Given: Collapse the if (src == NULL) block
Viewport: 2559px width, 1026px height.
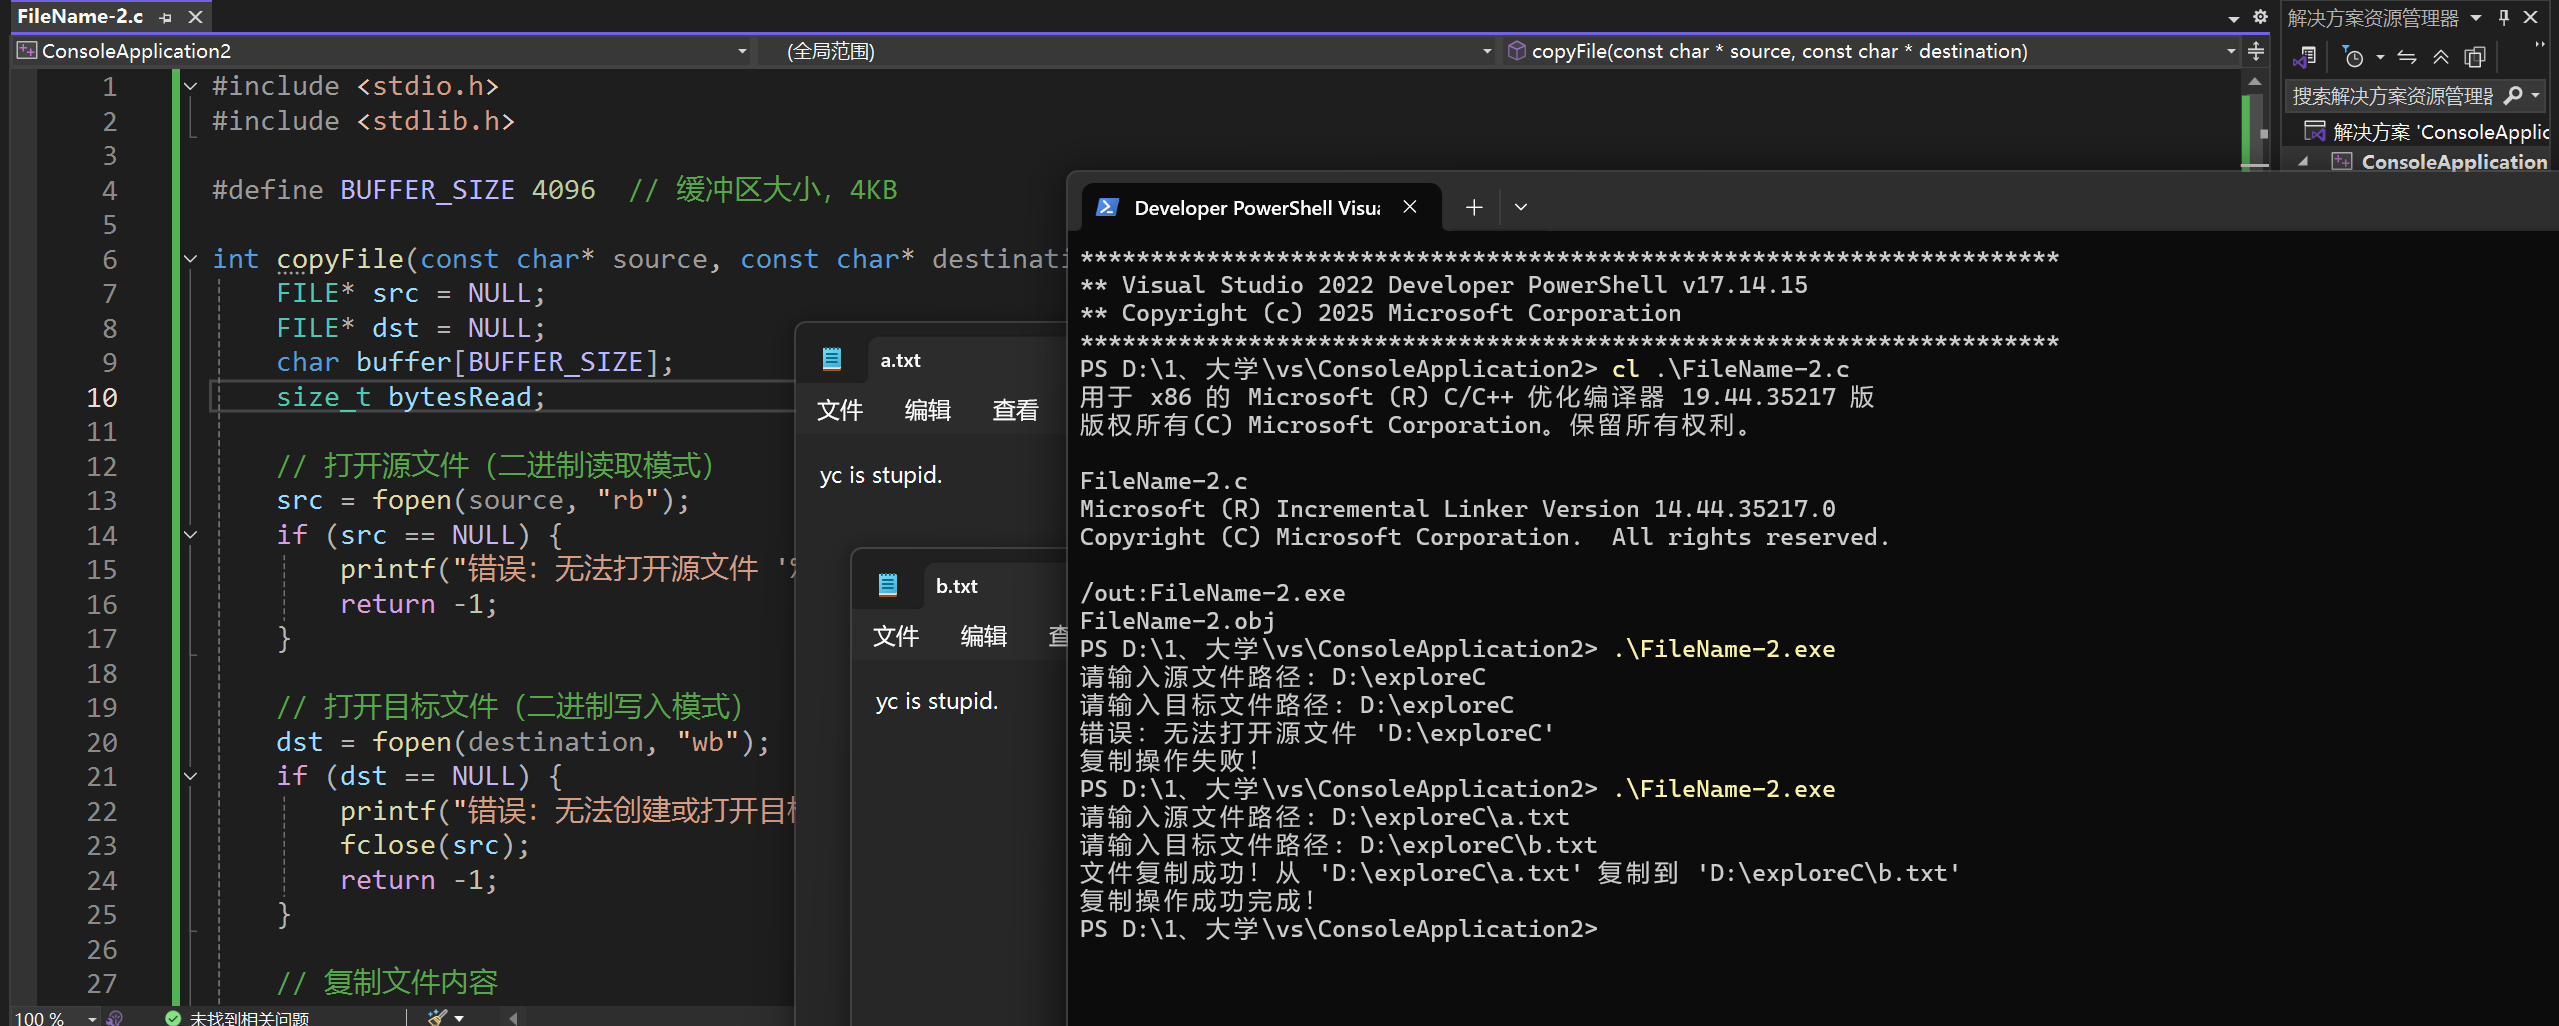Looking at the screenshot, I should pos(190,535).
